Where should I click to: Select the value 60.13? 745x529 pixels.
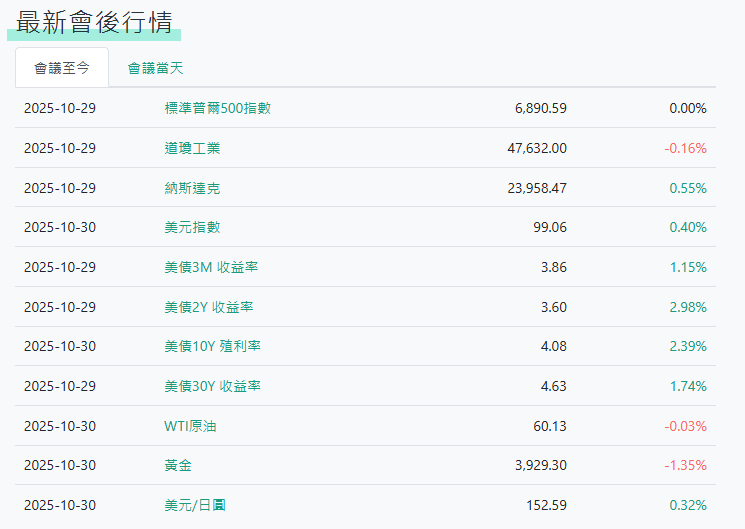point(550,426)
